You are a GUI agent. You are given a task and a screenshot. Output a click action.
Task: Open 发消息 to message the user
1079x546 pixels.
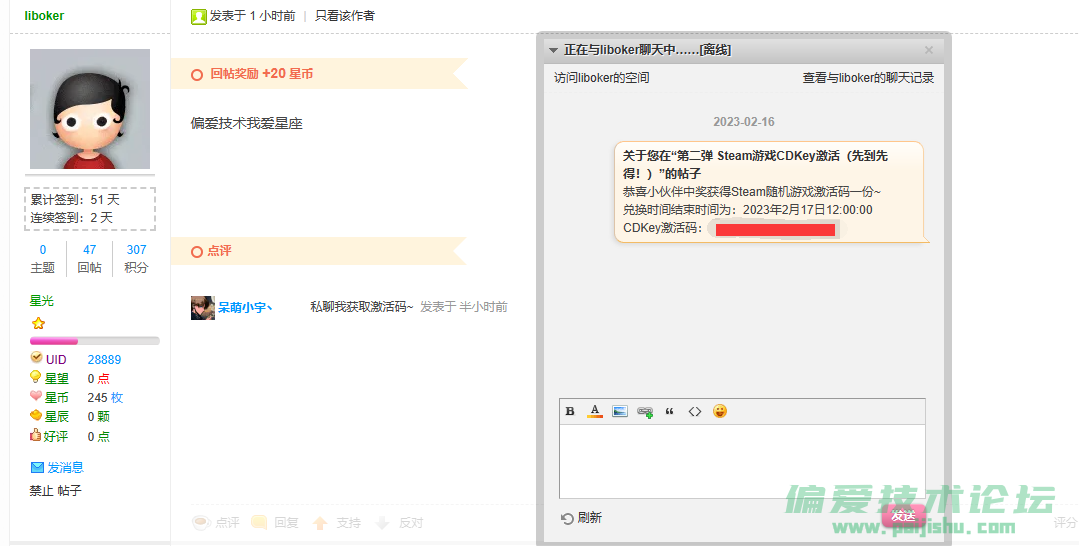click(65, 467)
